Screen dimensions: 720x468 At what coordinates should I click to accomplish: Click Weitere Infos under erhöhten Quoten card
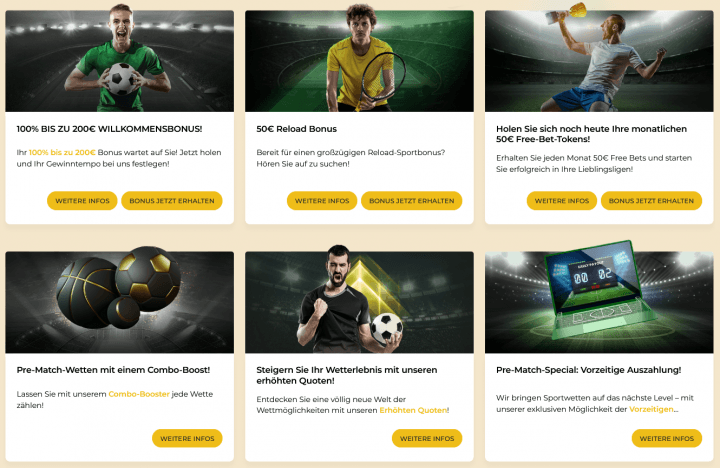427,438
